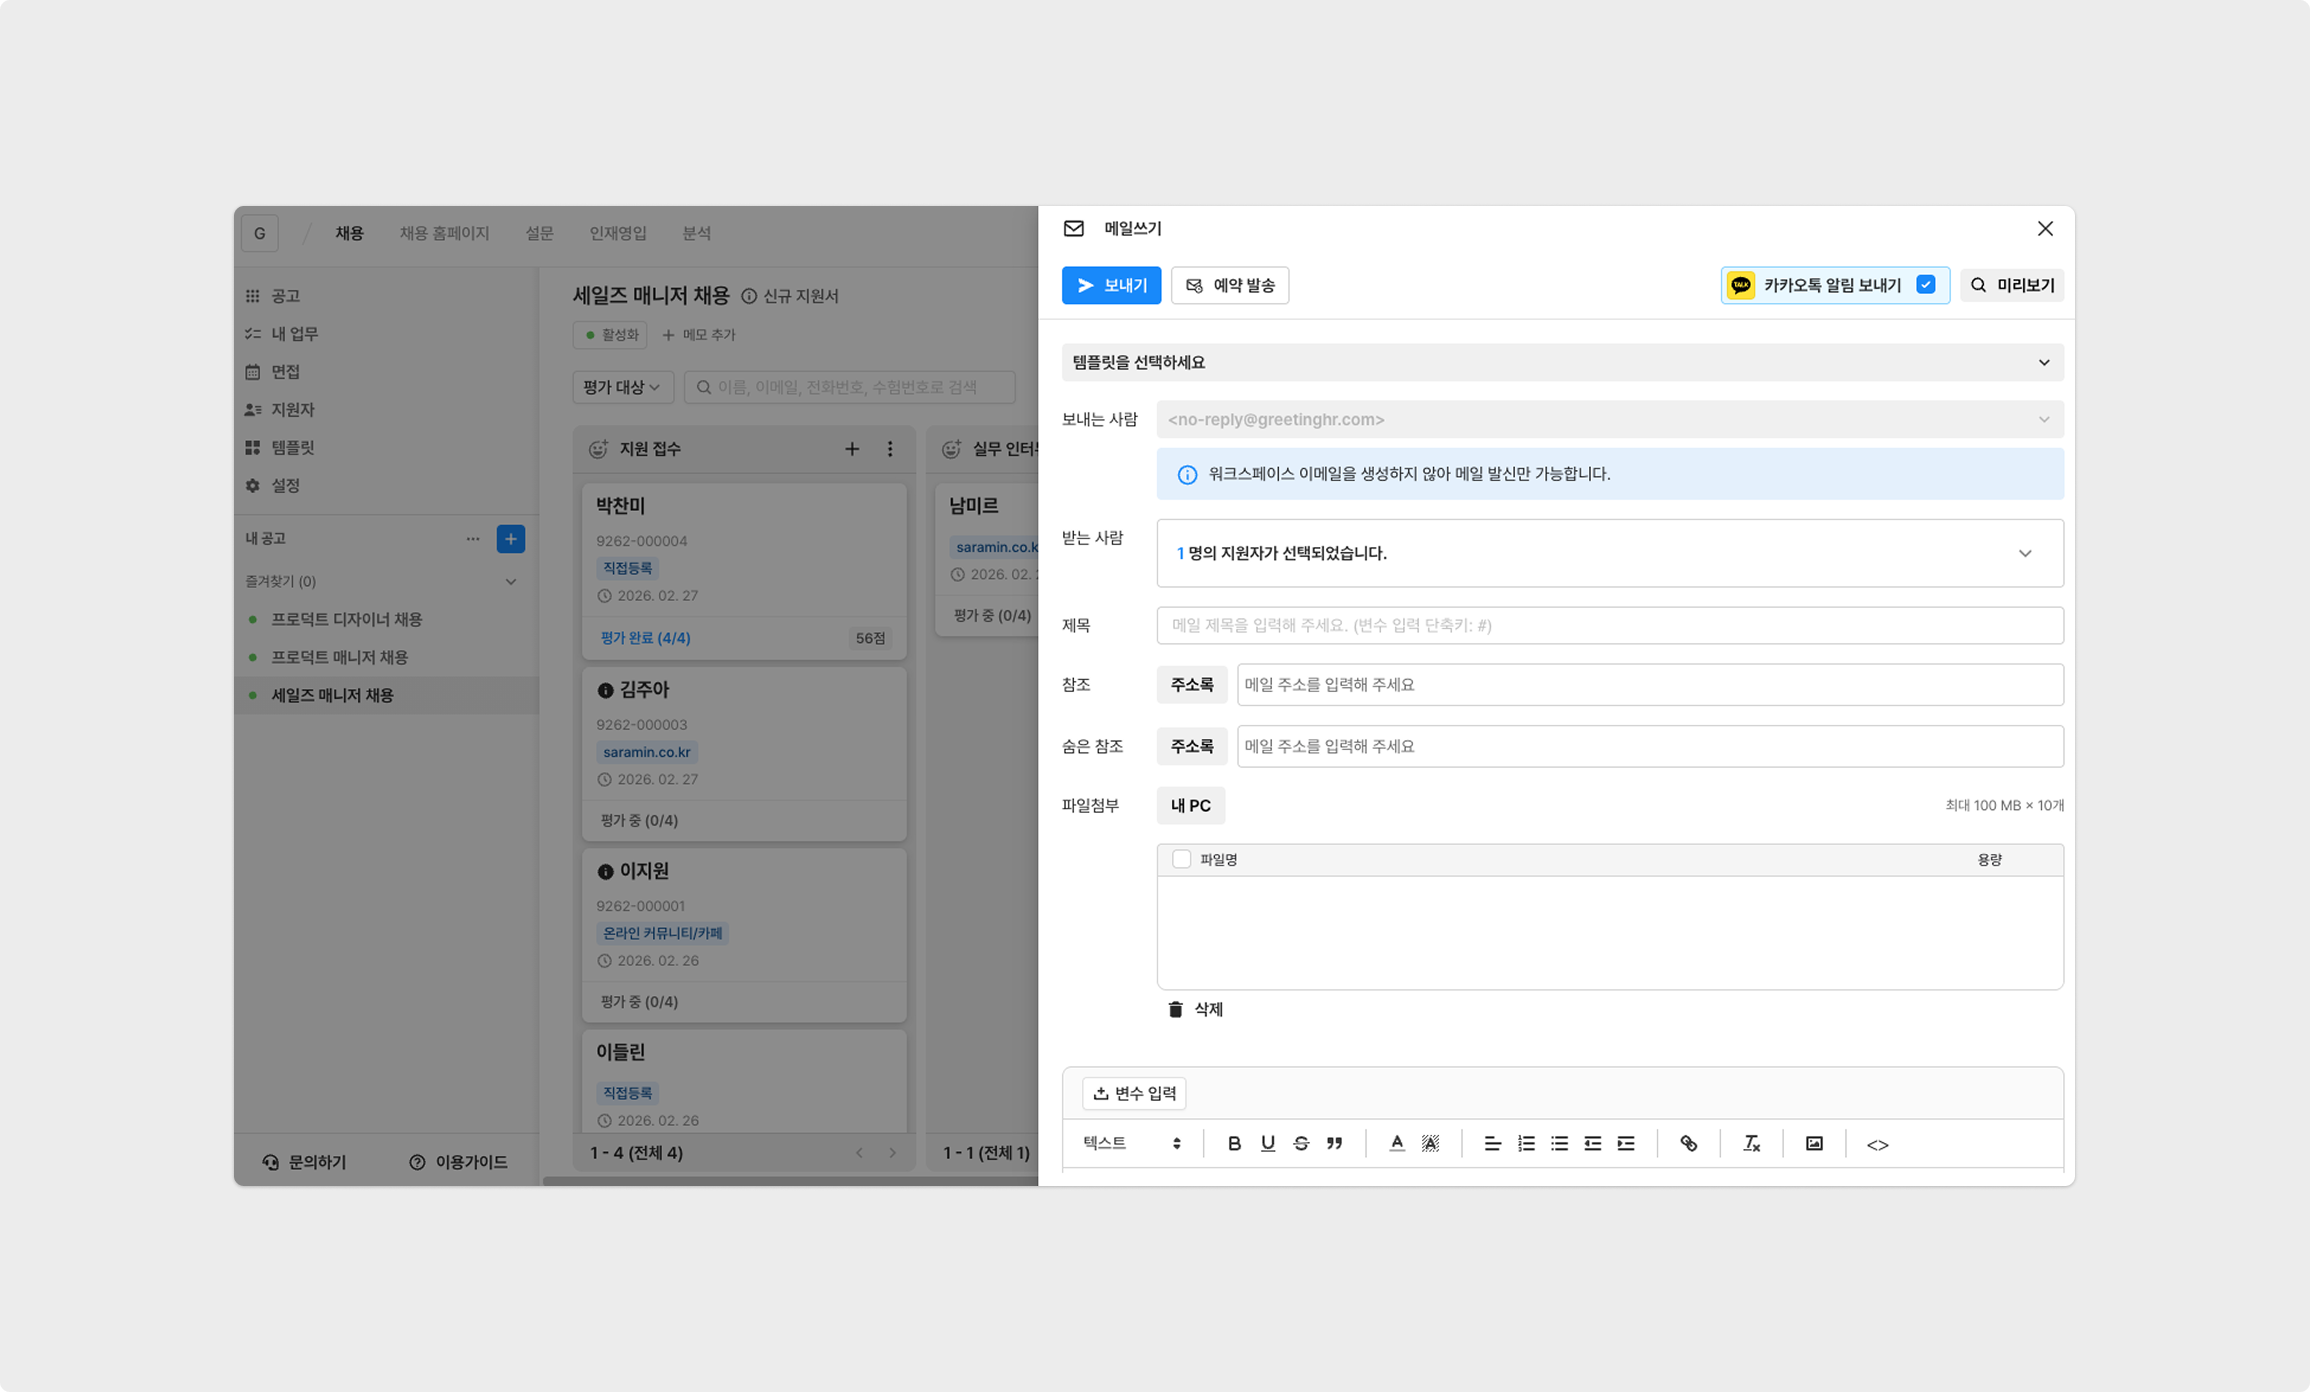2310x1392 pixels.
Task: Pick a text color with the A icon
Action: [x=1397, y=1143]
